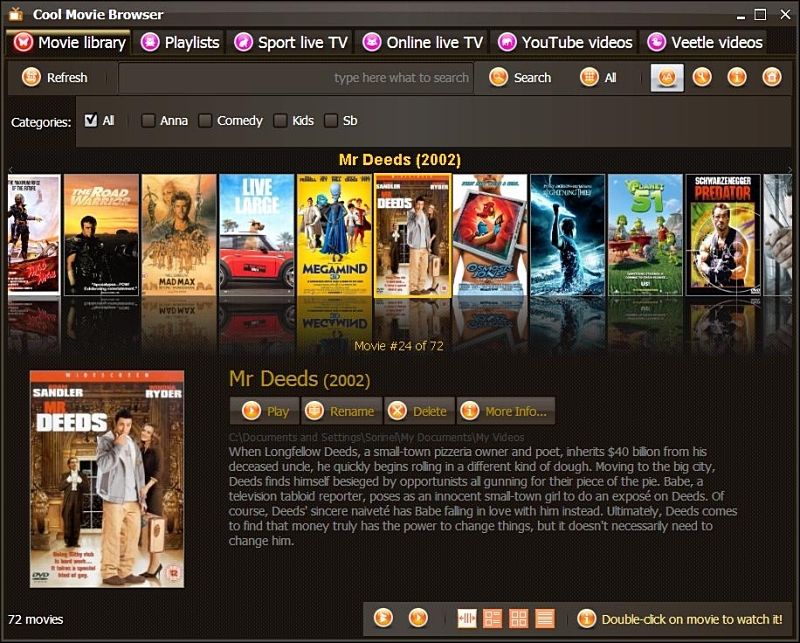Open More Info for Mr Deeds
This screenshot has height=643, width=800.
click(x=508, y=410)
